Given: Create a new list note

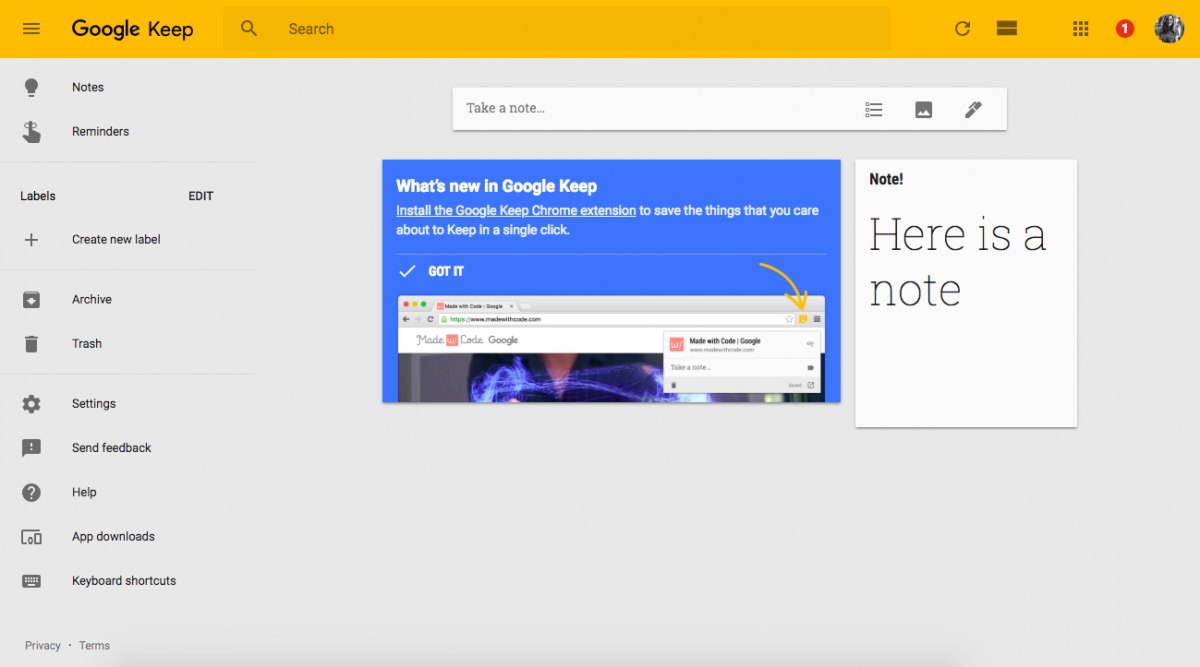Looking at the screenshot, I should [x=873, y=109].
